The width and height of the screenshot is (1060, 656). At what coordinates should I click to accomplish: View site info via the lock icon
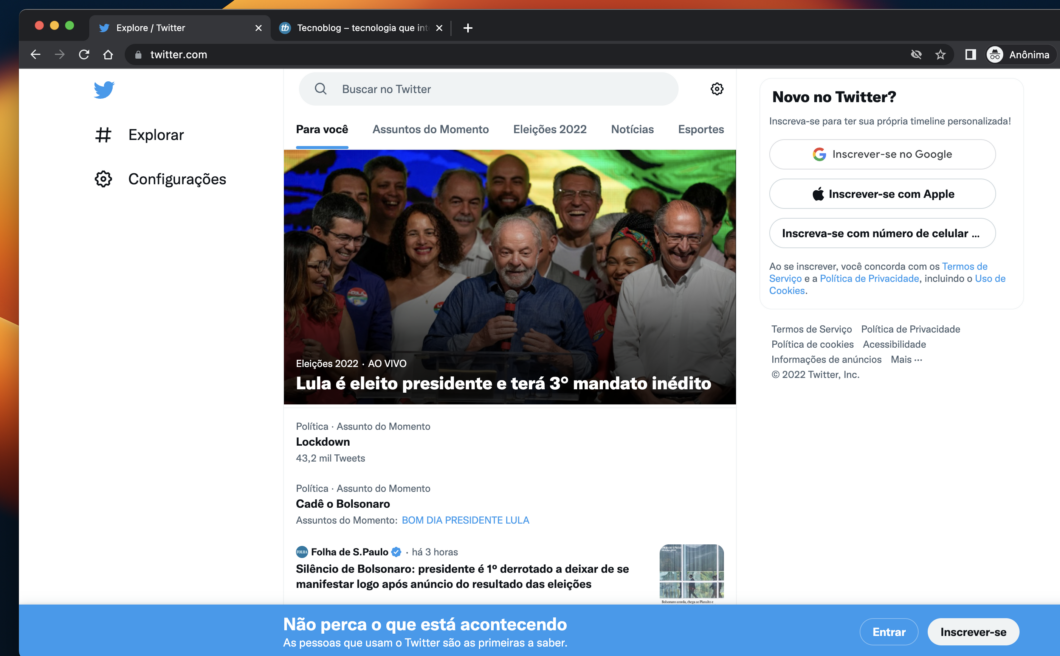pyautogui.click(x=138, y=55)
